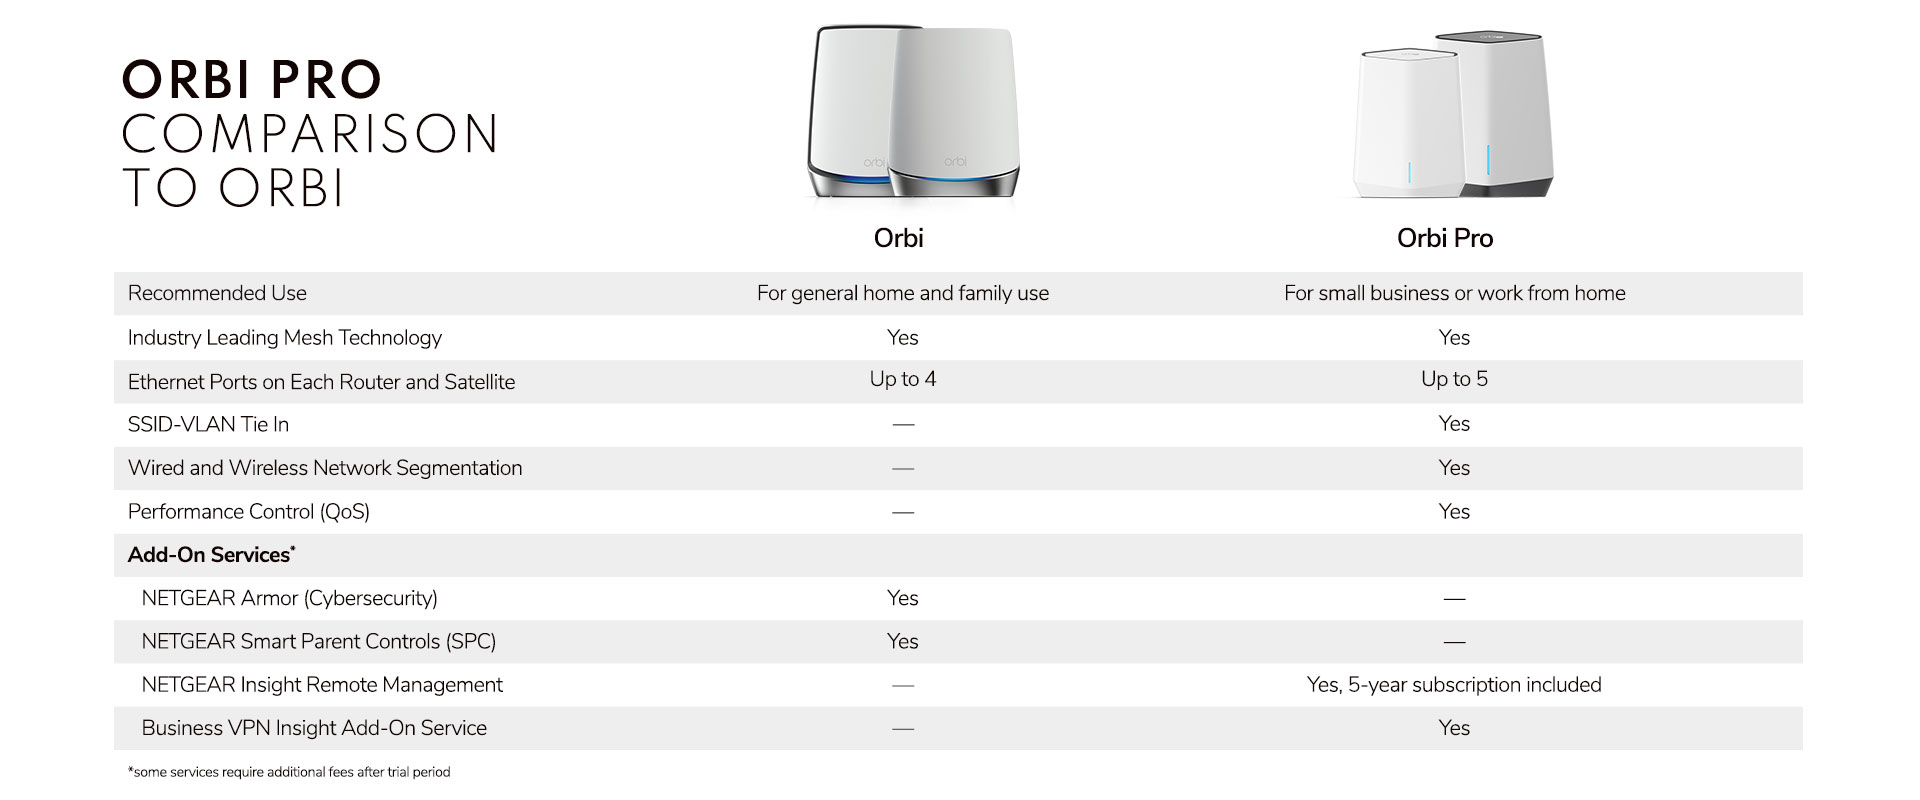Click the Add-On Services section header

click(211, 555)
